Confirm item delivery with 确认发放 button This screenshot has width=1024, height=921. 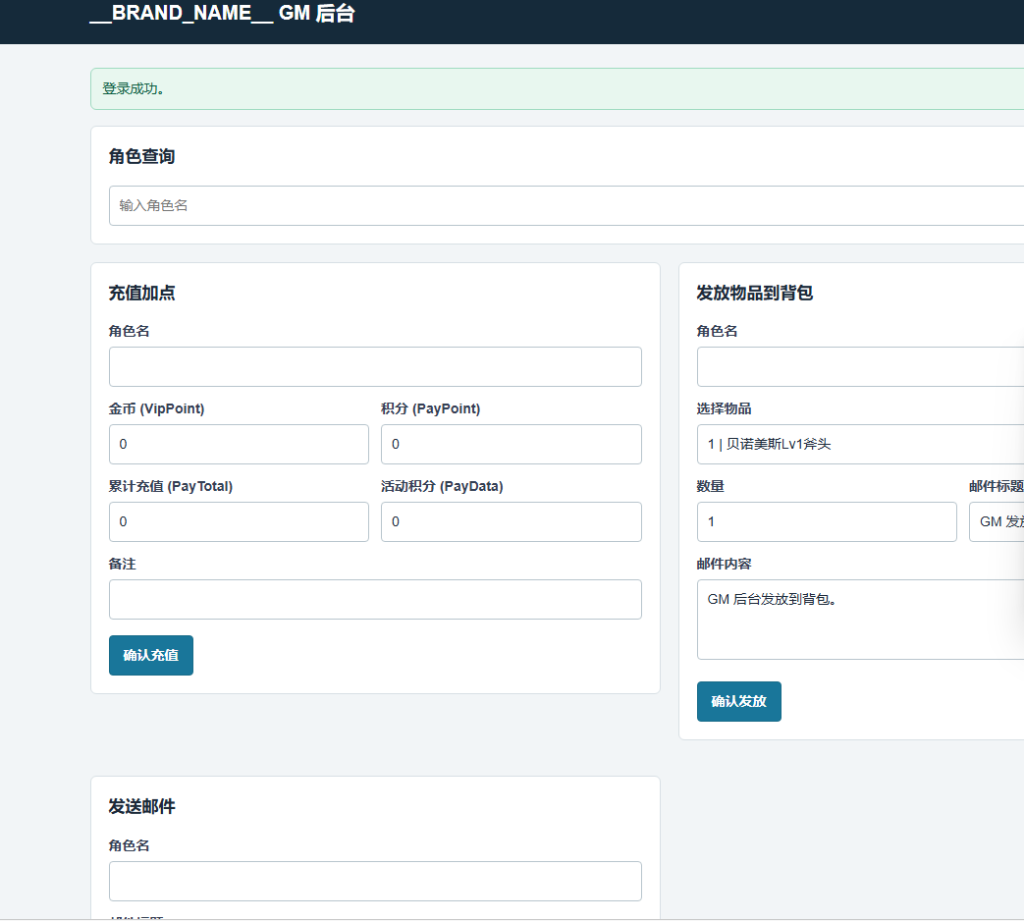pyautogui.click(x=739, y=702)
